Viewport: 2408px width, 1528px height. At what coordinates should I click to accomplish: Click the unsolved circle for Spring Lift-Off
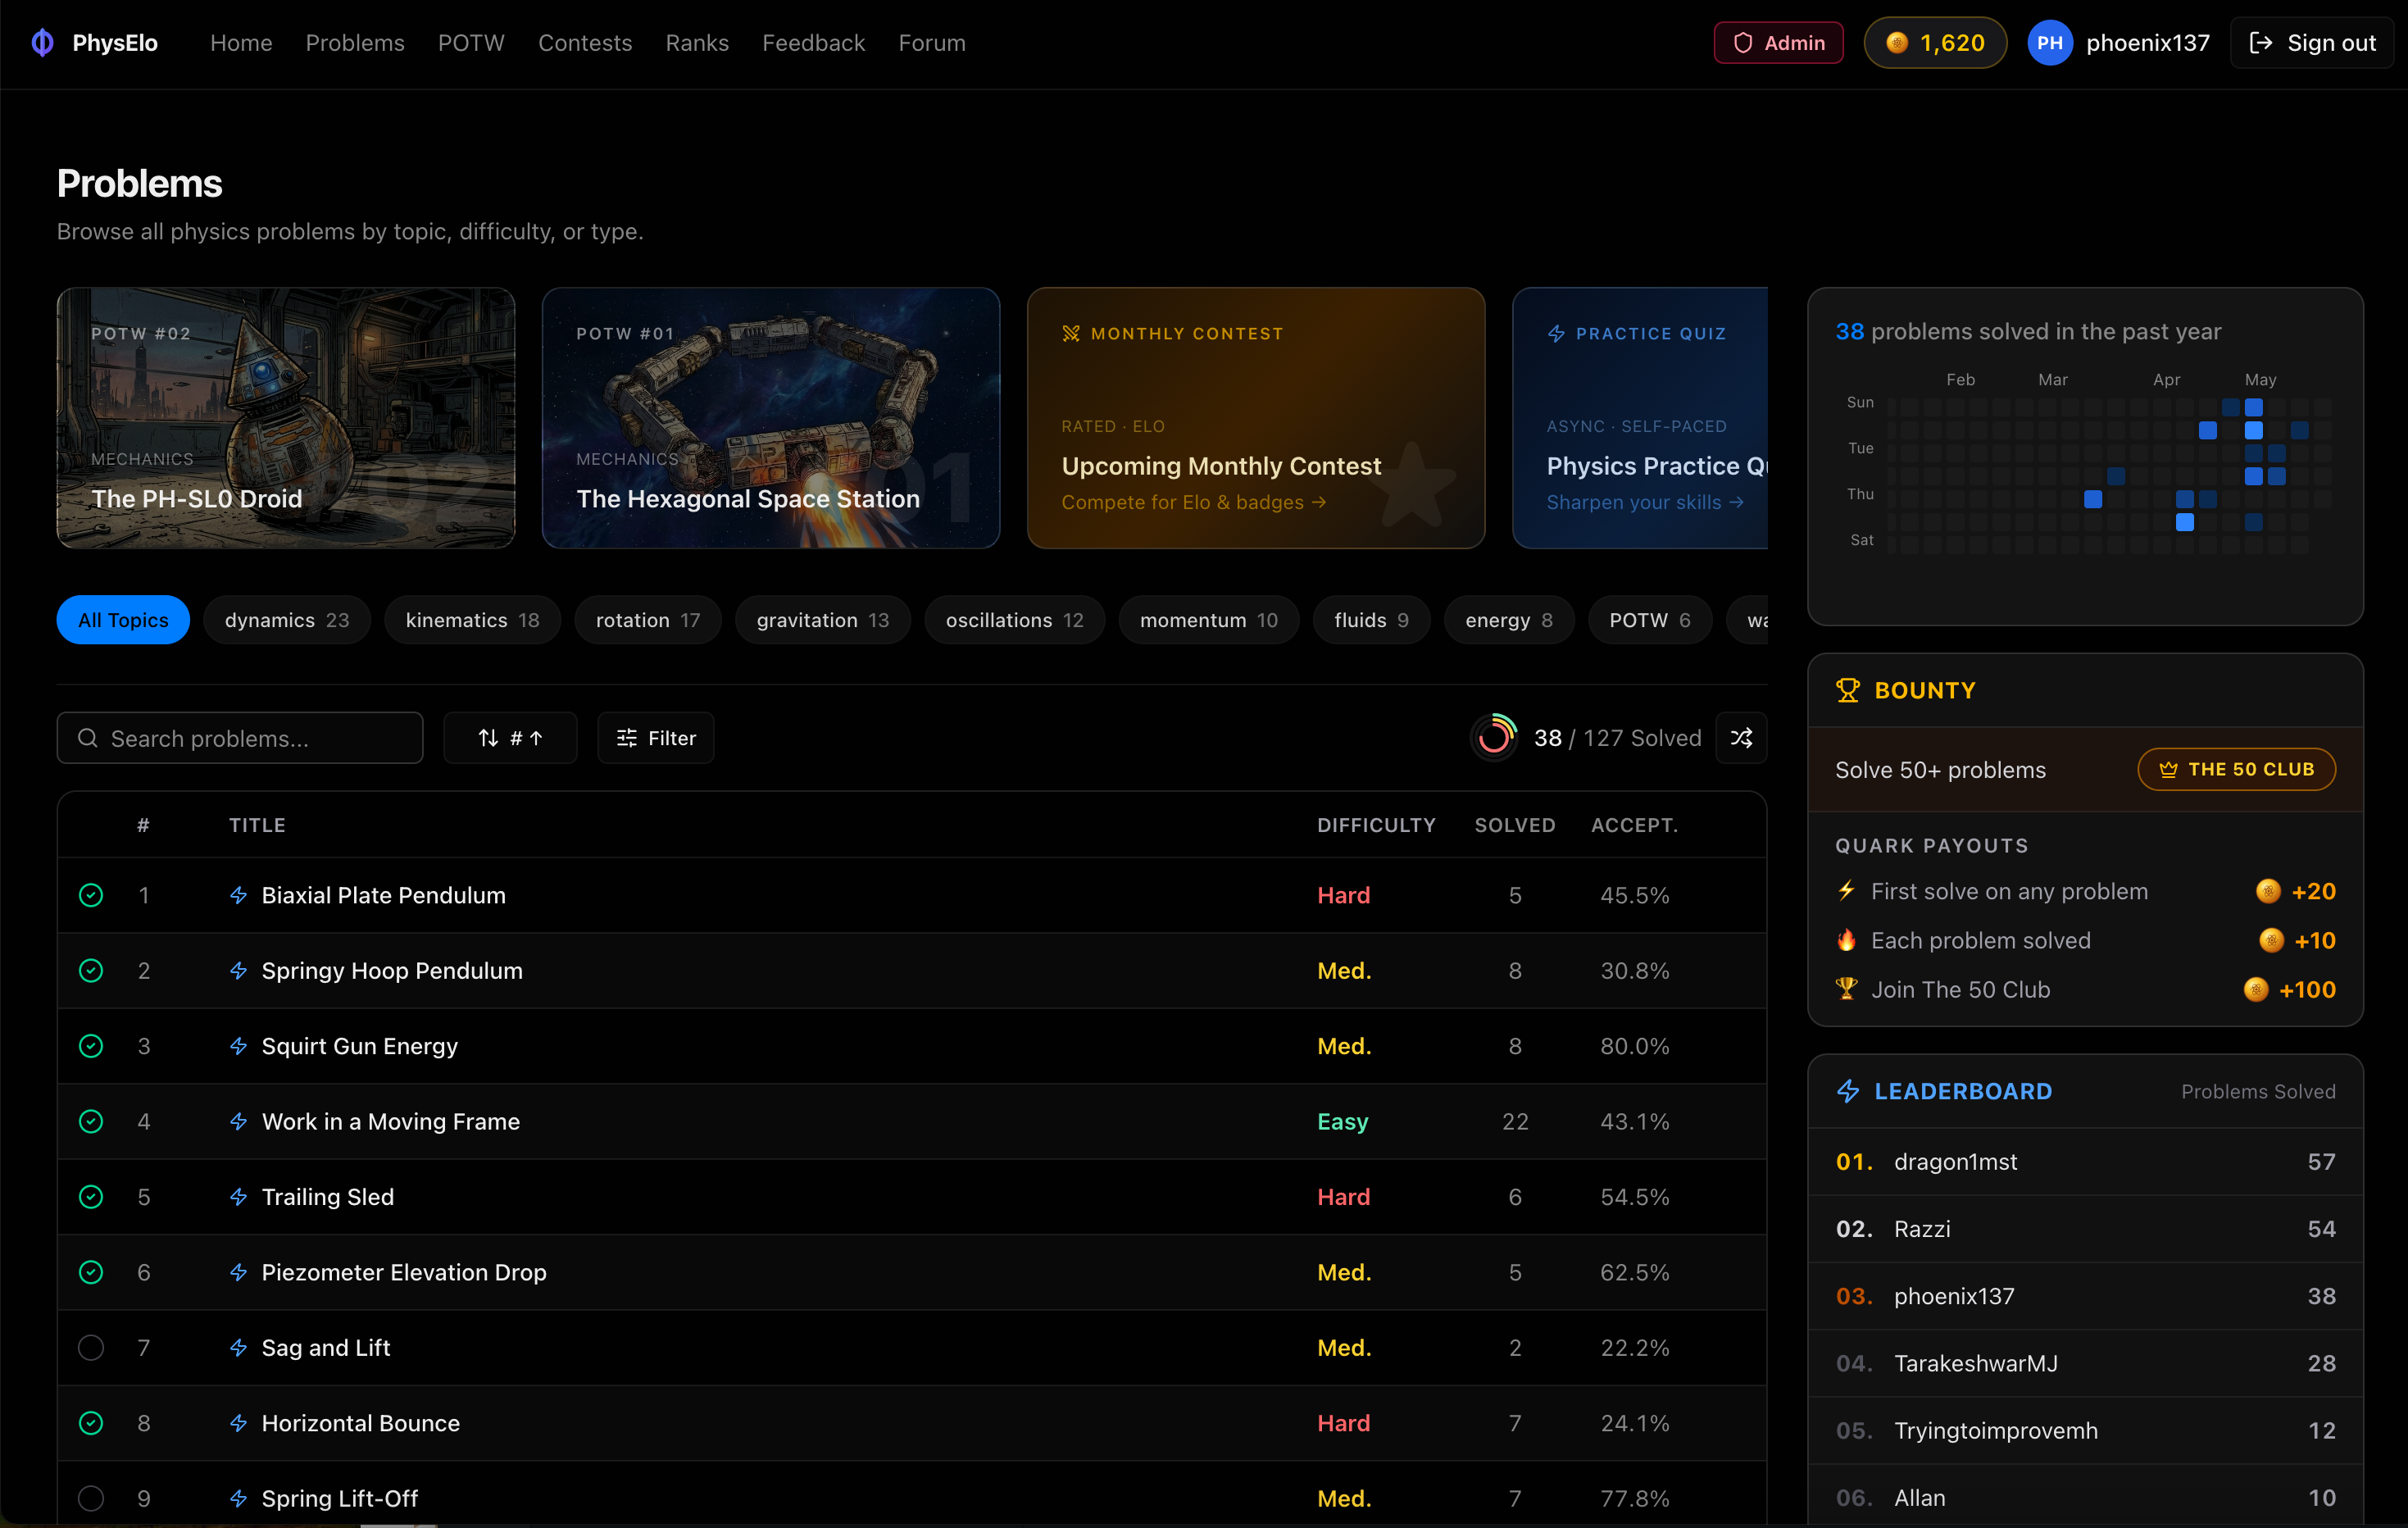[x=91, y=1498]
